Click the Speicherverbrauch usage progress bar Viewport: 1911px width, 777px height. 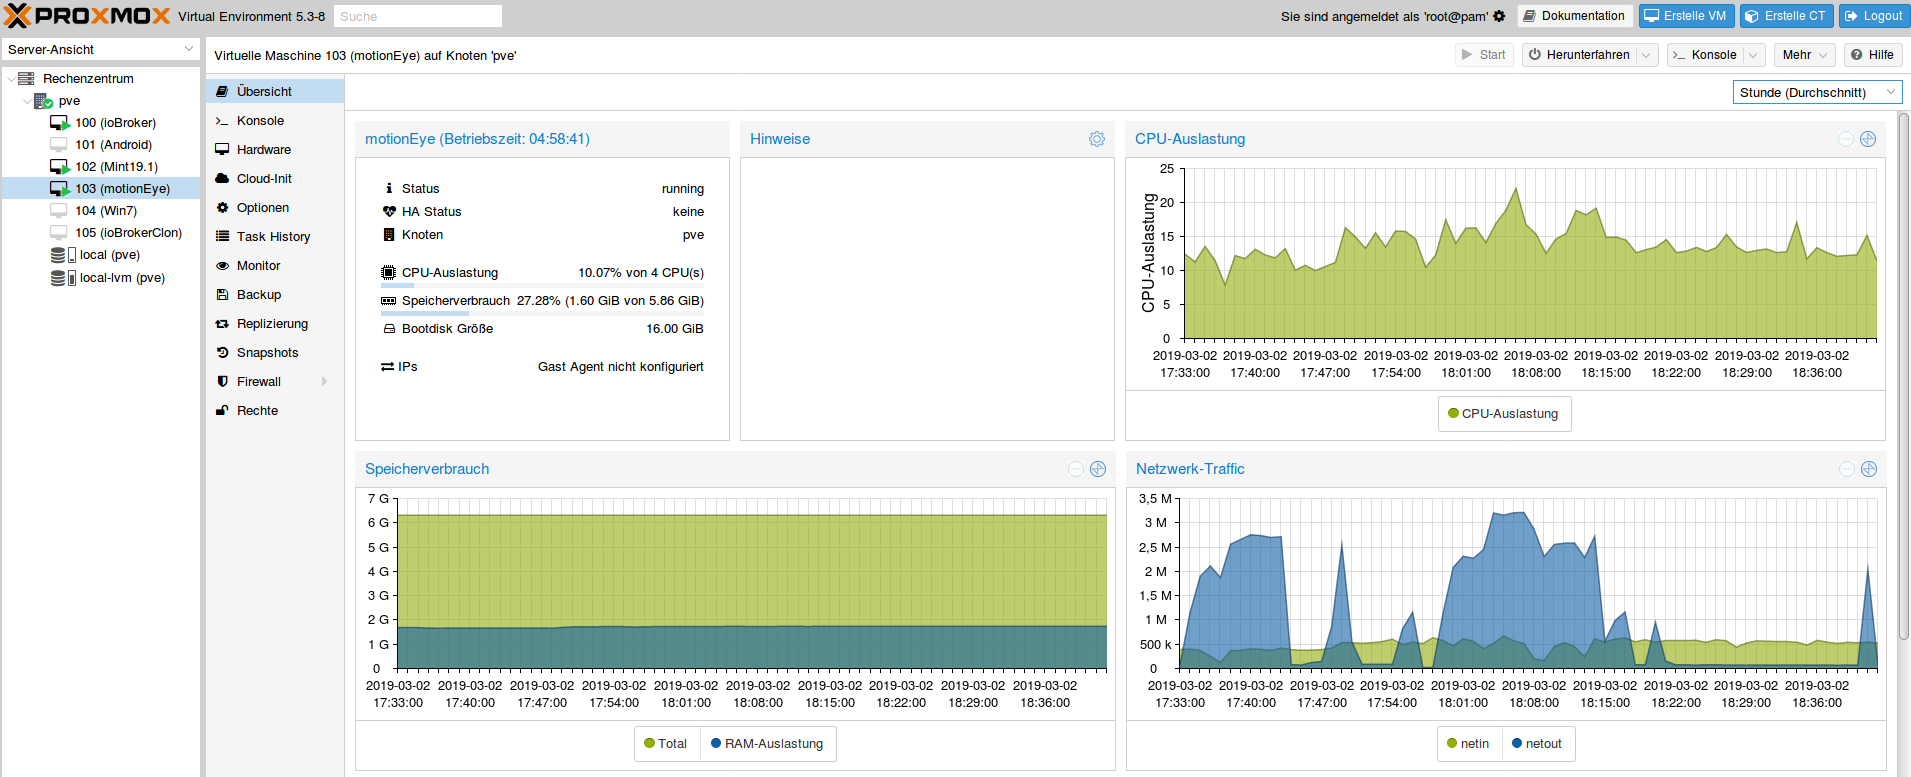click(542, 313)
